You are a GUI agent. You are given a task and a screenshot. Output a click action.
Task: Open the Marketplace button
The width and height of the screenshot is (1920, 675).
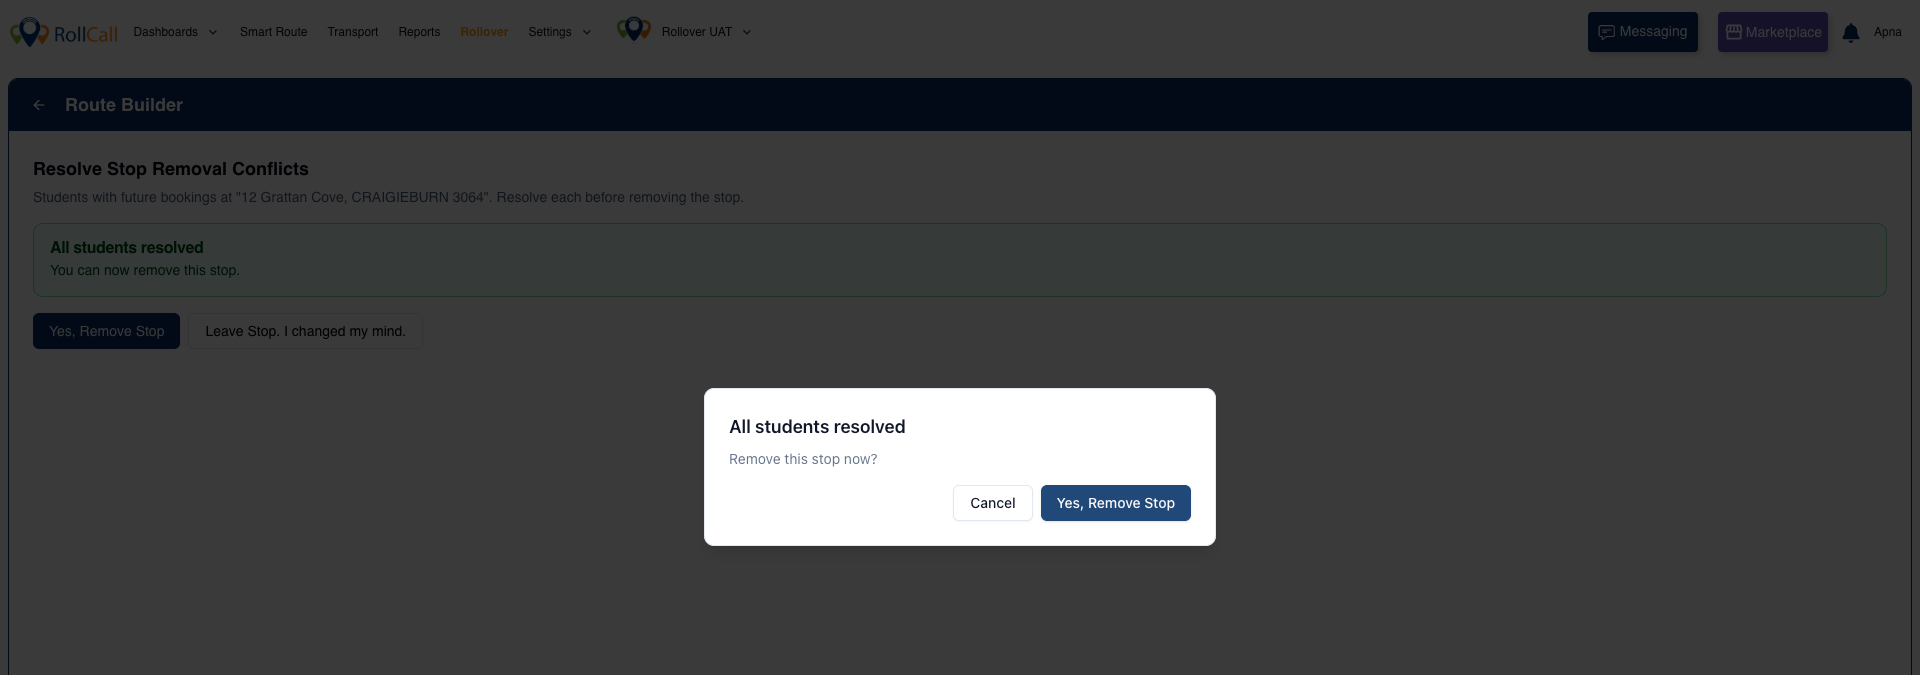(x=1772, y=32)
